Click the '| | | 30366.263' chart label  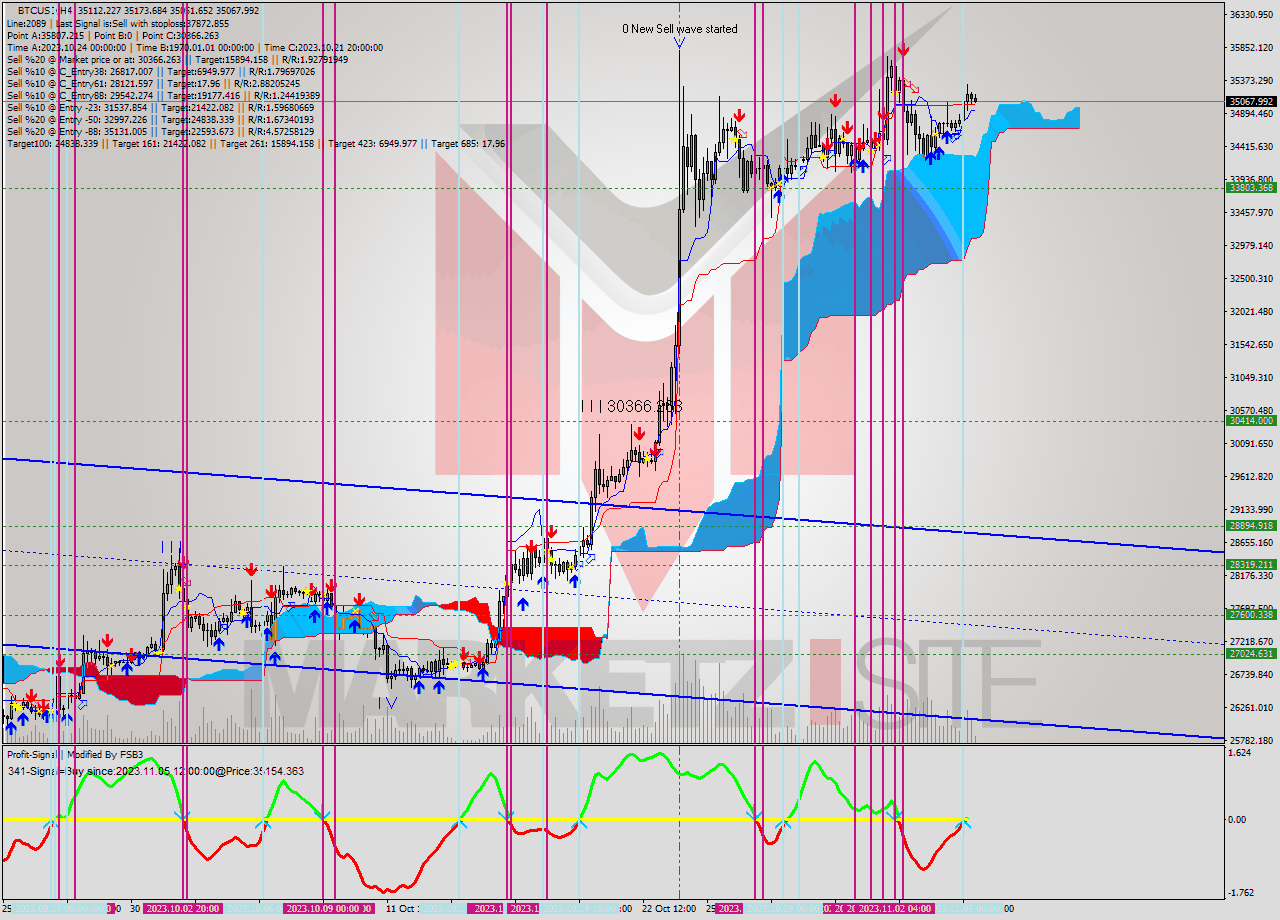point(632,406)
